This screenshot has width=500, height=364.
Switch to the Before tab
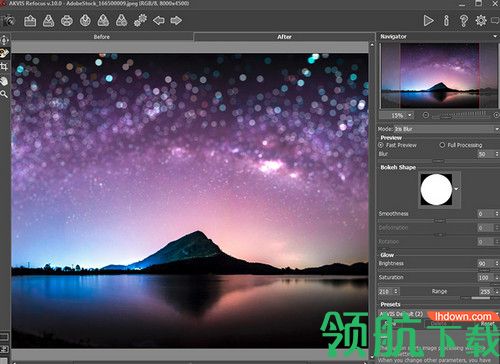102,37
